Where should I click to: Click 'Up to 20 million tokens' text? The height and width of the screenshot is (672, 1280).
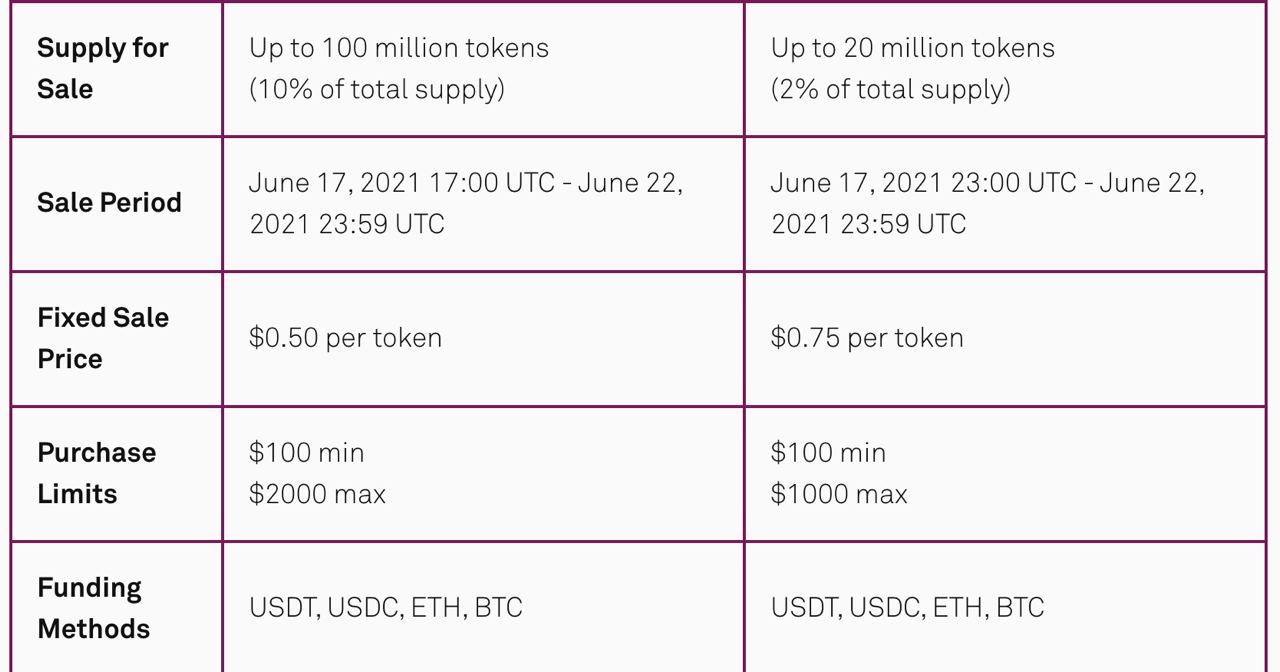(x=913, y=48)
